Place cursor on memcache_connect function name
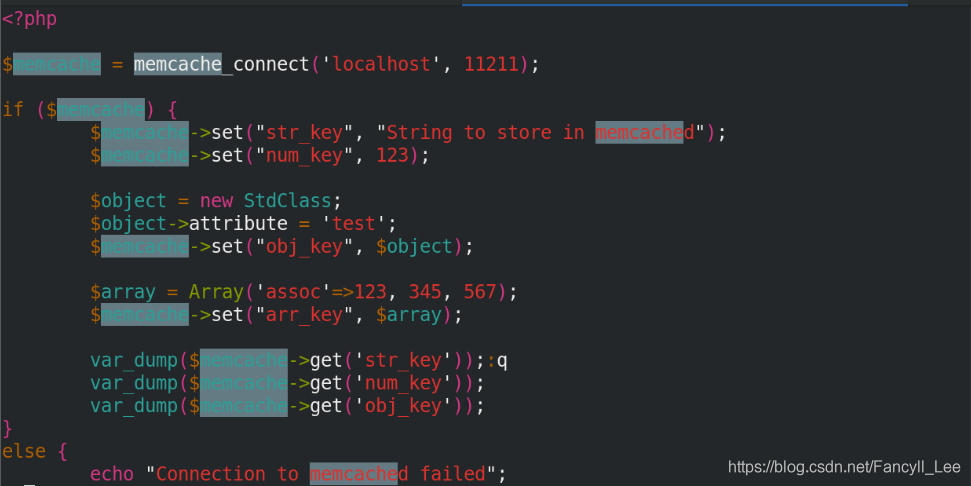The width and height of the screenshot is (971, 486). click(222, 64)
